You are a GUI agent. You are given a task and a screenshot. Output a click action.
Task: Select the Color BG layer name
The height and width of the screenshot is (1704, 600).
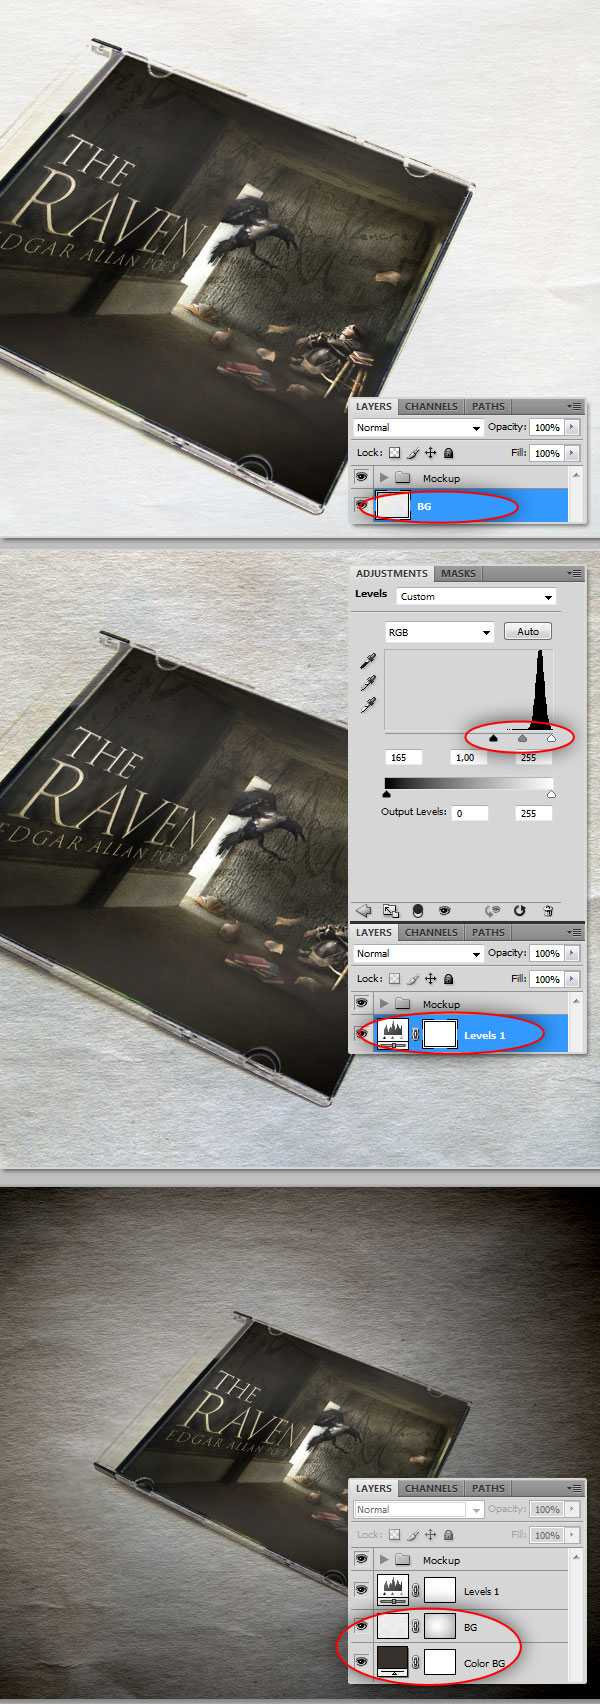484,1663
